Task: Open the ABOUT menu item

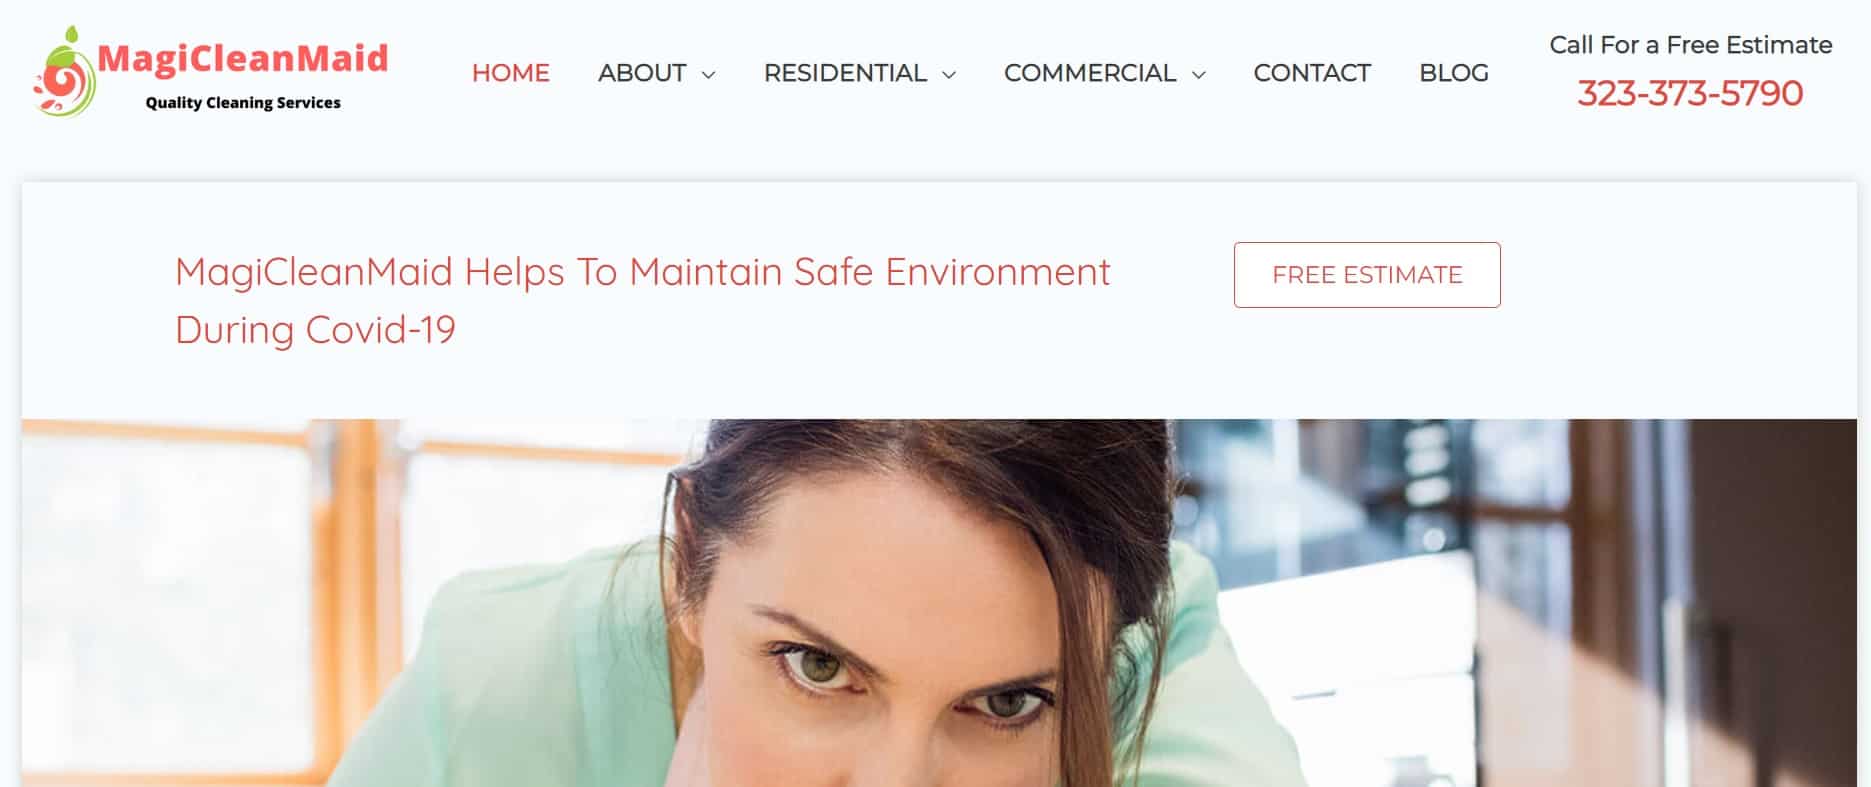Action: pos(642,73)
